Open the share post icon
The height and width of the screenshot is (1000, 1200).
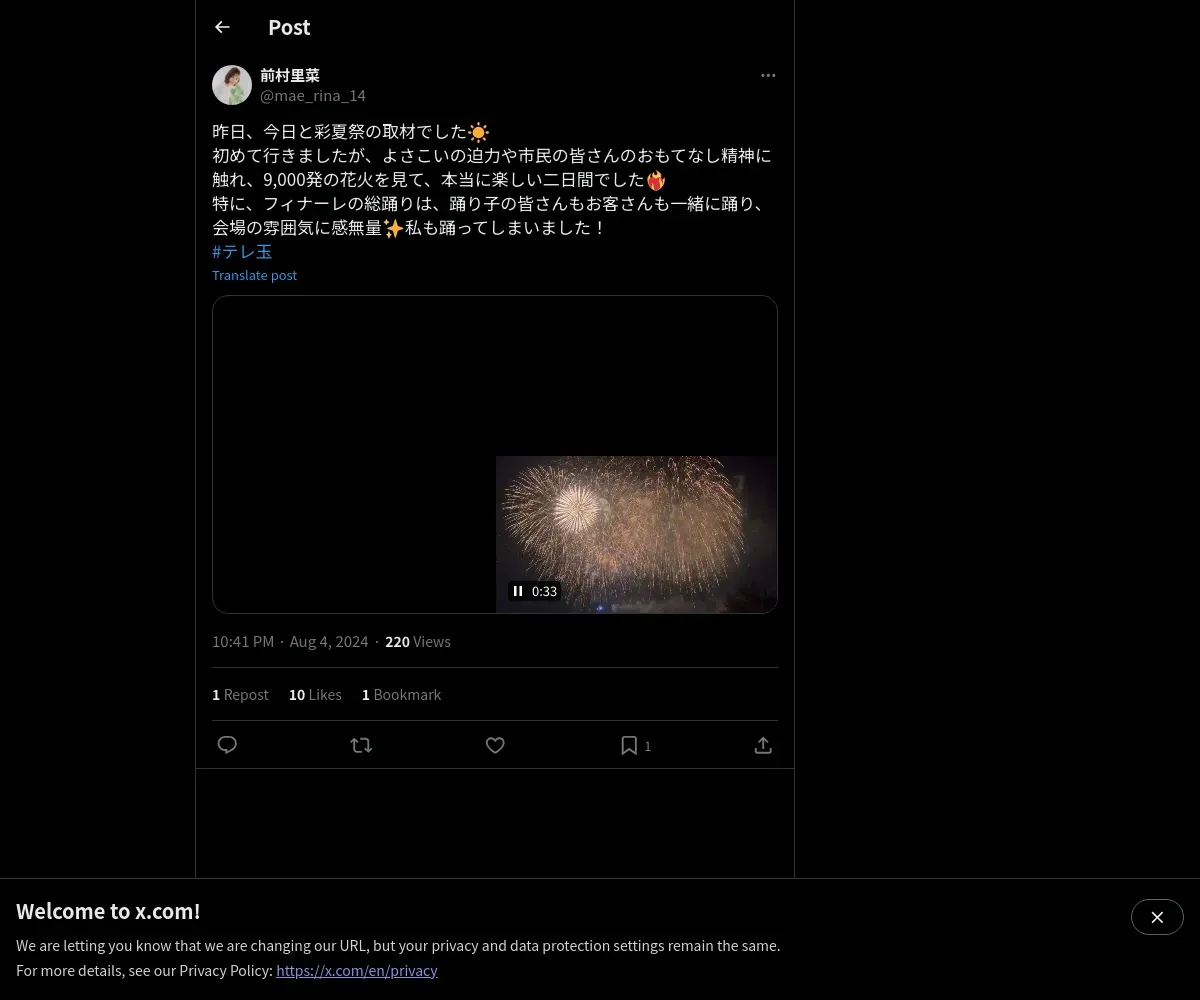(763, 745)
